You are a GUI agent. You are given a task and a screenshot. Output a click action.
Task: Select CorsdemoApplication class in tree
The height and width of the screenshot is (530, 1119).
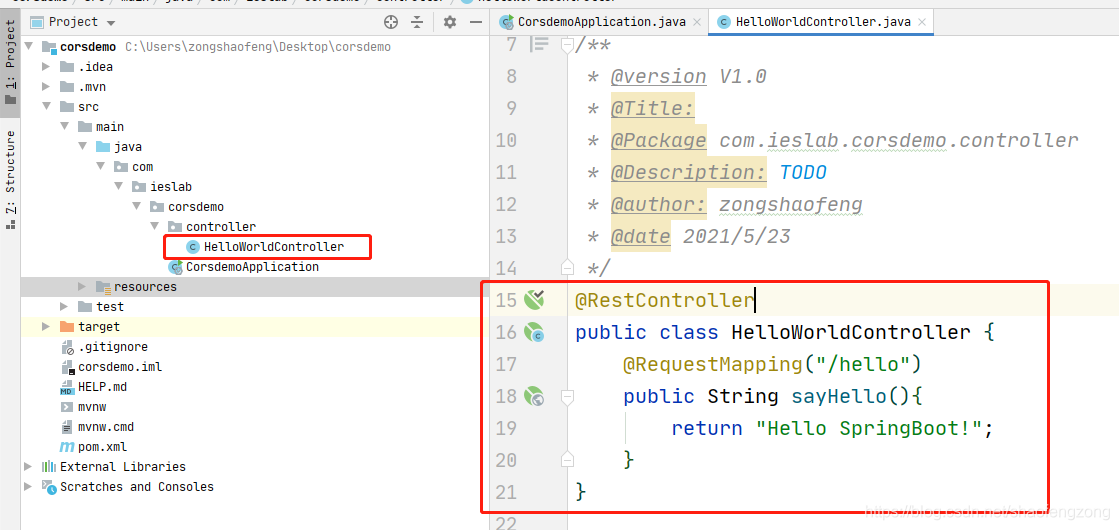point(252,267)
